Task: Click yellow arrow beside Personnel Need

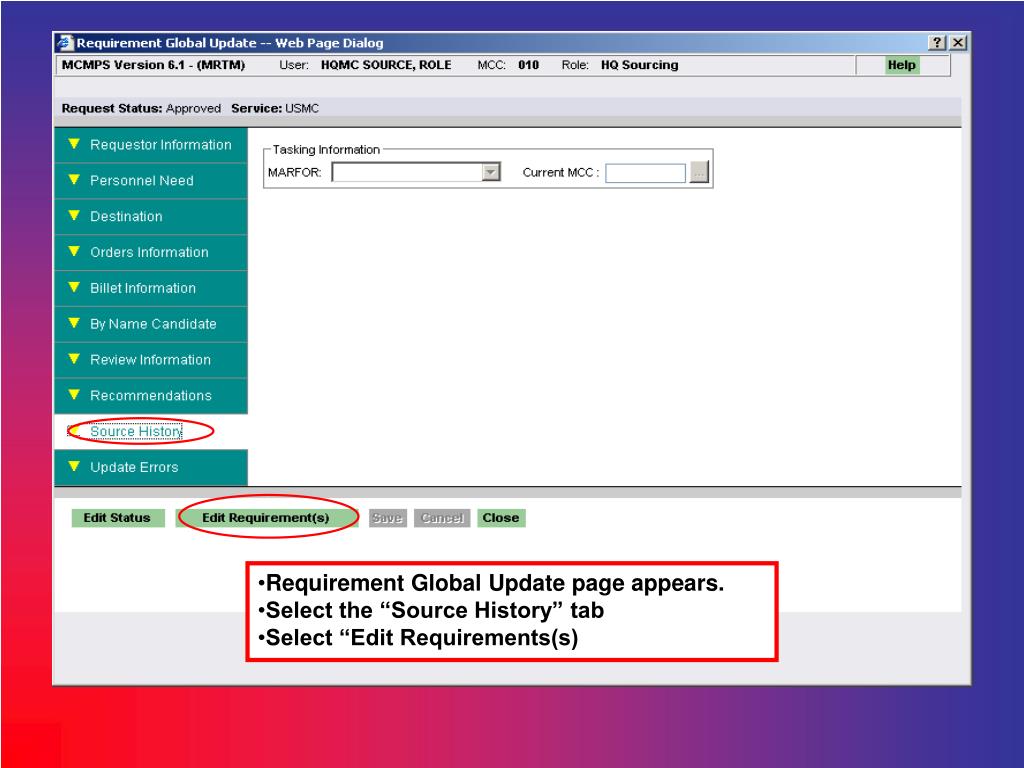Action: tap(74, 180)
